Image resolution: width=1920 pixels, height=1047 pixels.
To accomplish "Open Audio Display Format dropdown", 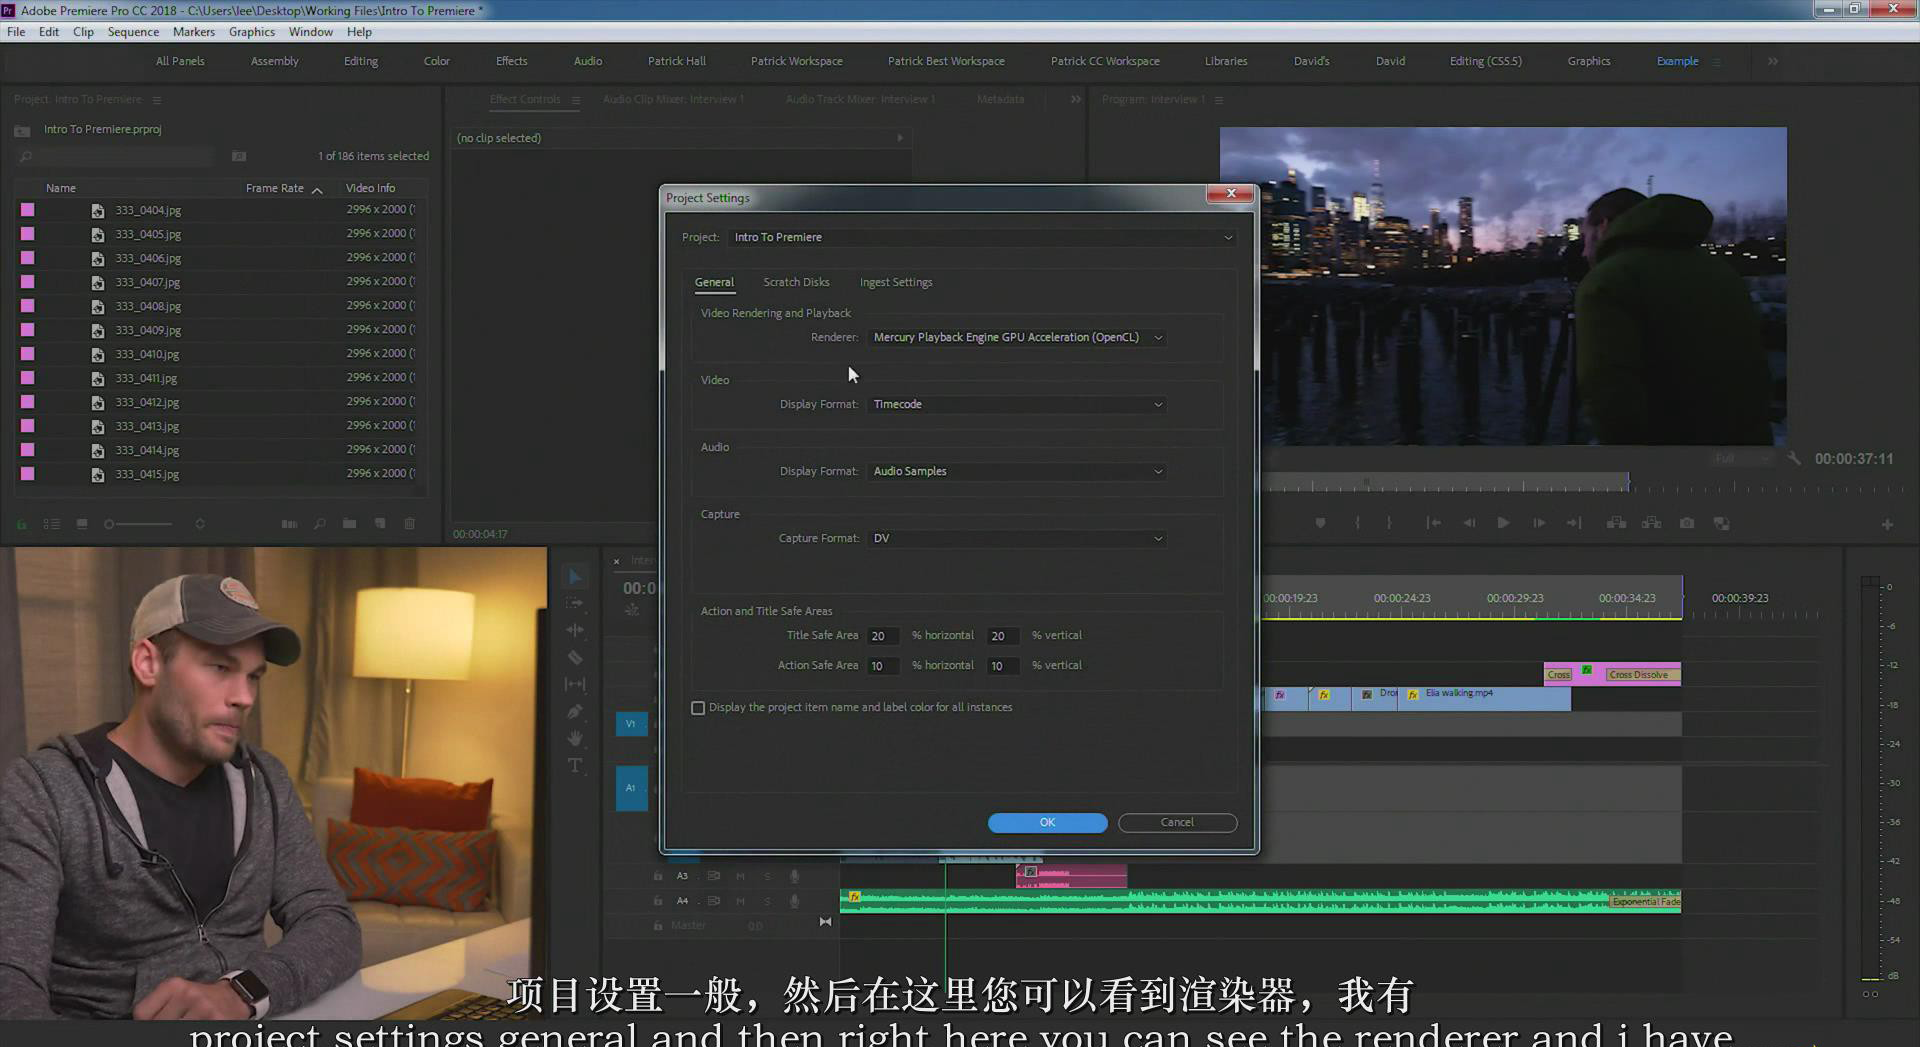I will (x=1018, y=472).
